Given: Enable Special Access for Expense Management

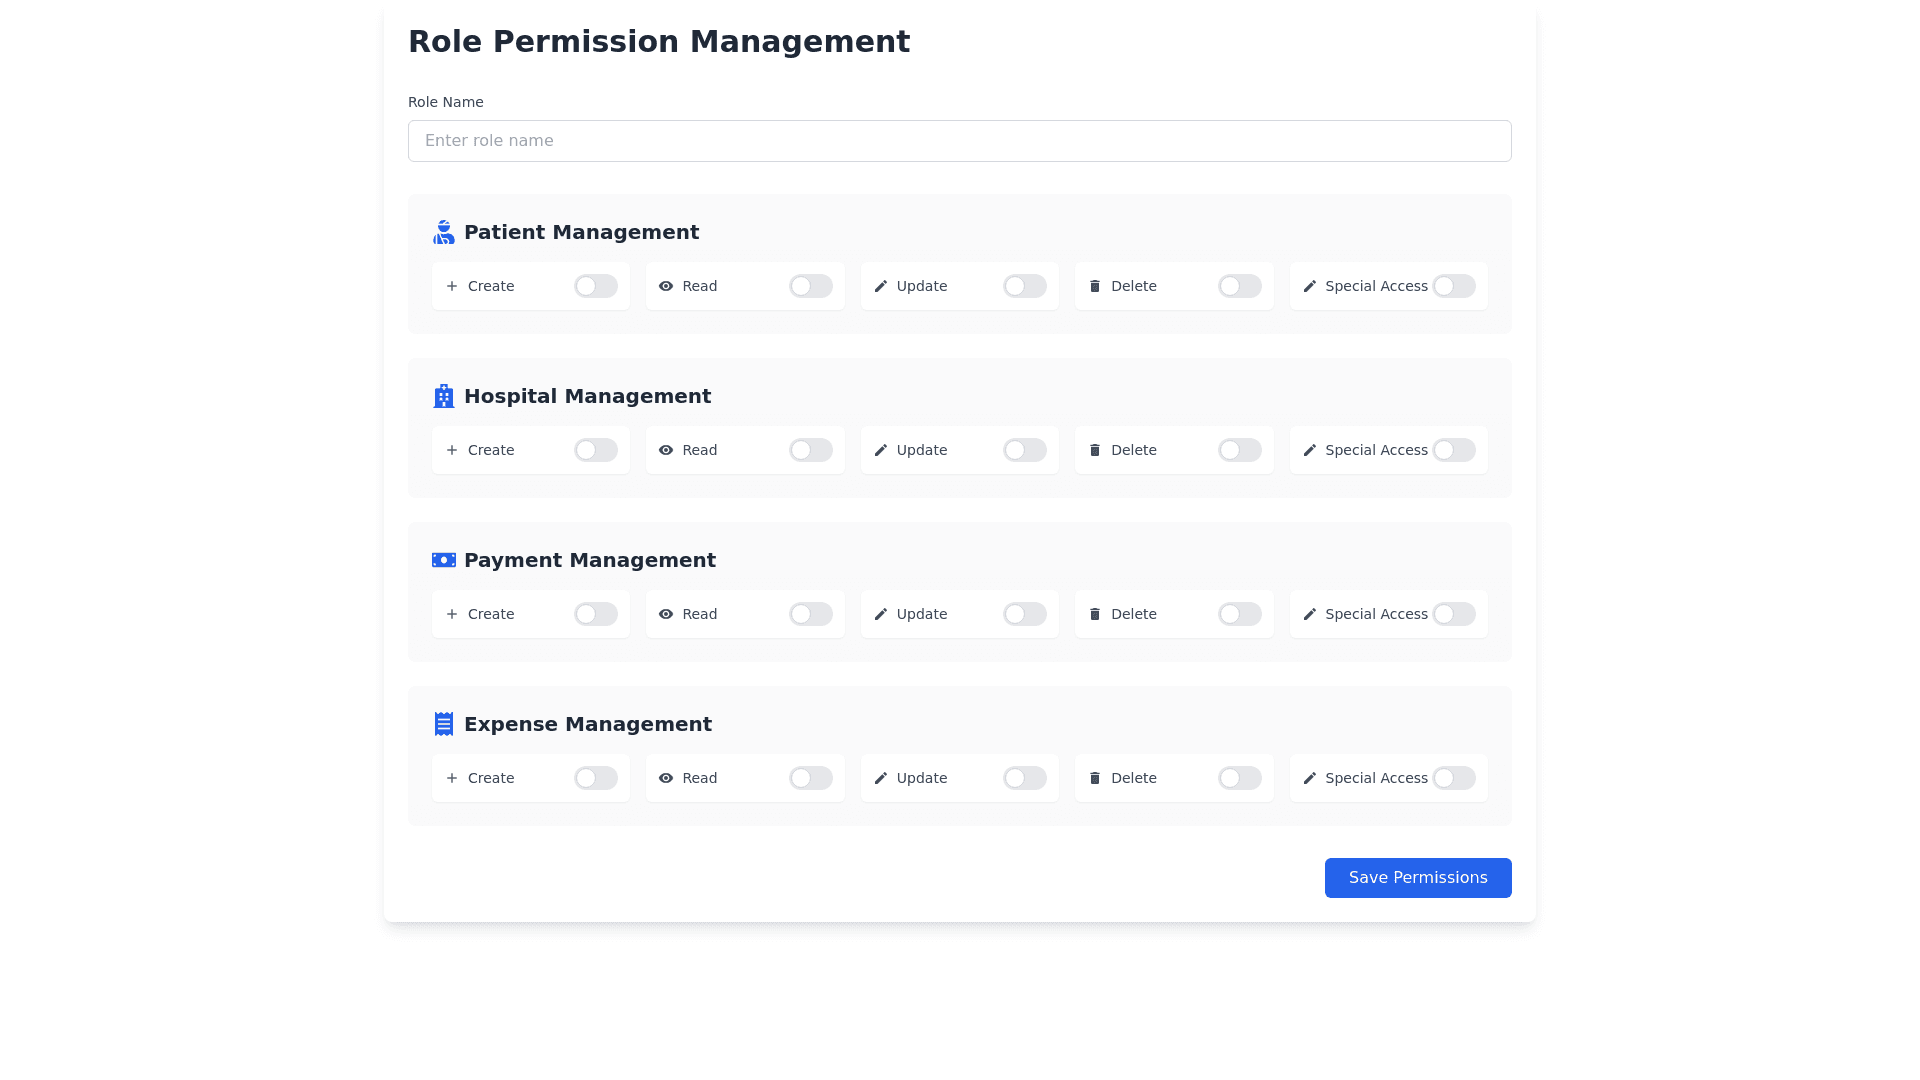Looking at the screenshot, I should [1453, 778].
